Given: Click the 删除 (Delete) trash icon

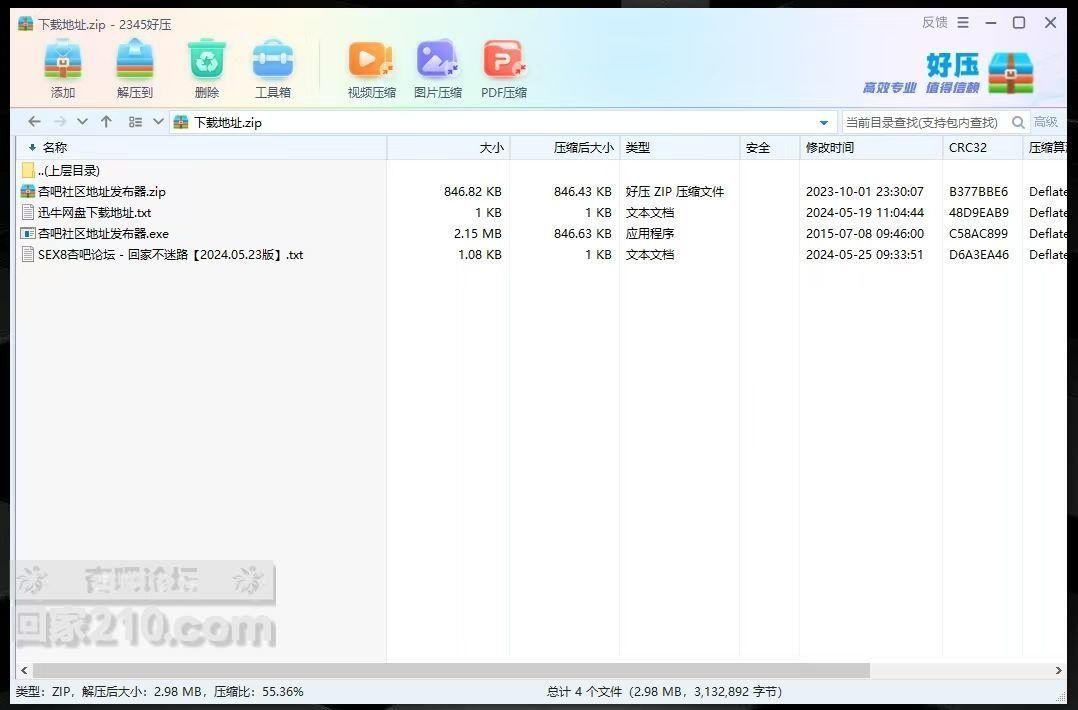Looking at the screenshot, I should pyautogui.click(x=207, y=69).
